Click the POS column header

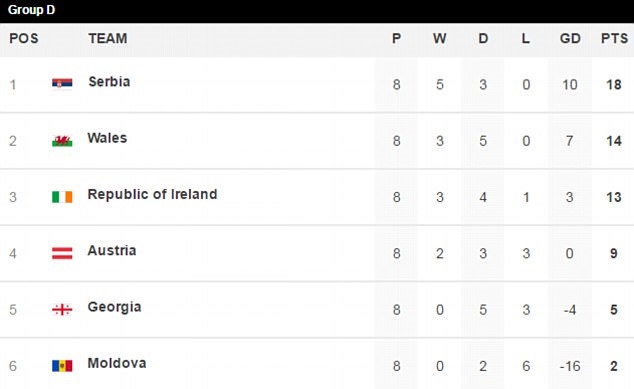pyautogui.click(x=24, y=38)
